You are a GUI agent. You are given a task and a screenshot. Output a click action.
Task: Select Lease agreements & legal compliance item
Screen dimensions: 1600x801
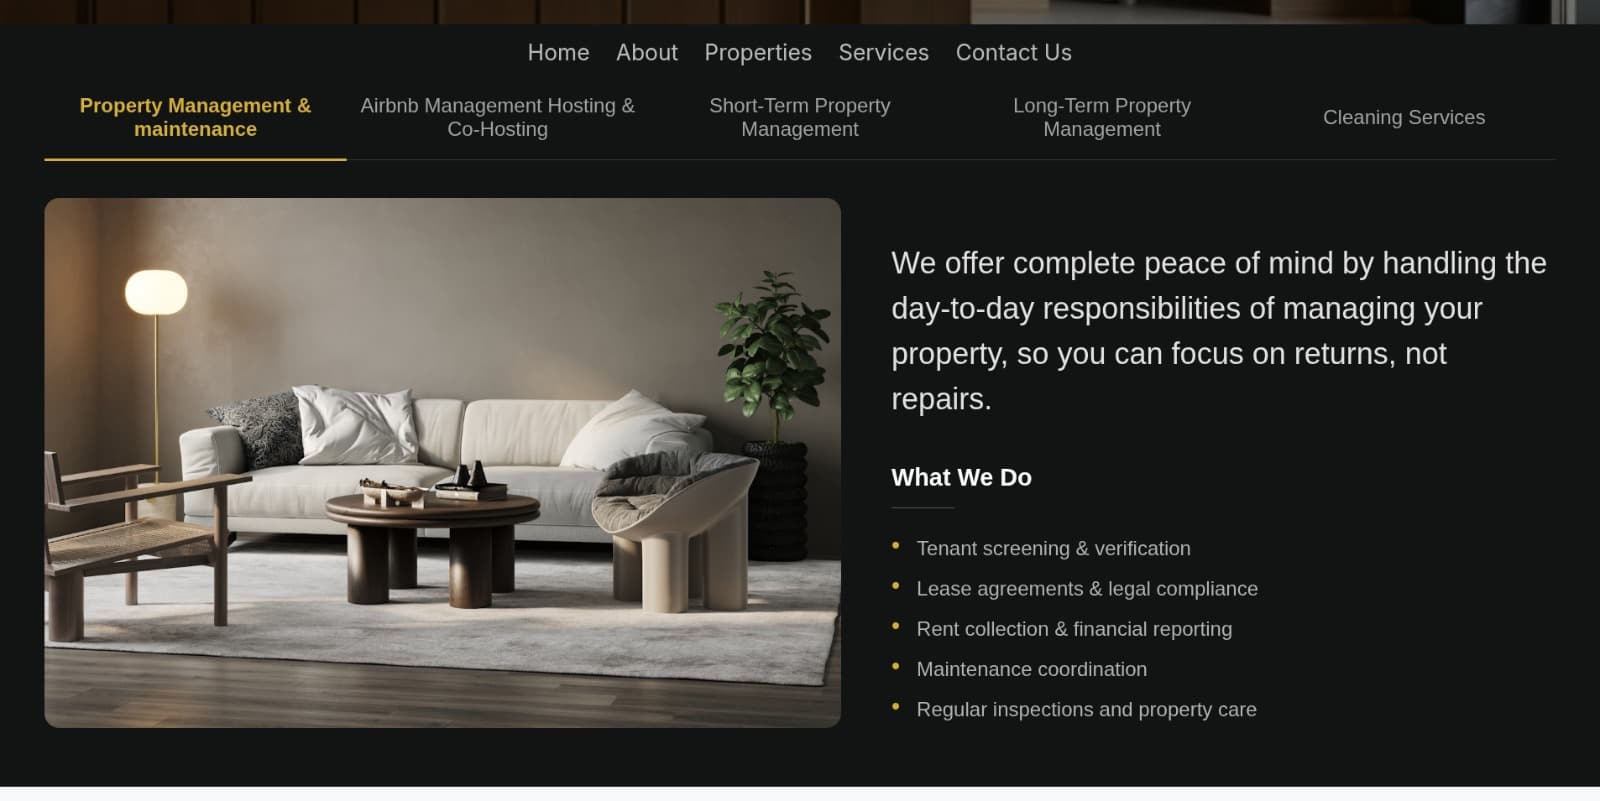click(x=1087, y=589)
